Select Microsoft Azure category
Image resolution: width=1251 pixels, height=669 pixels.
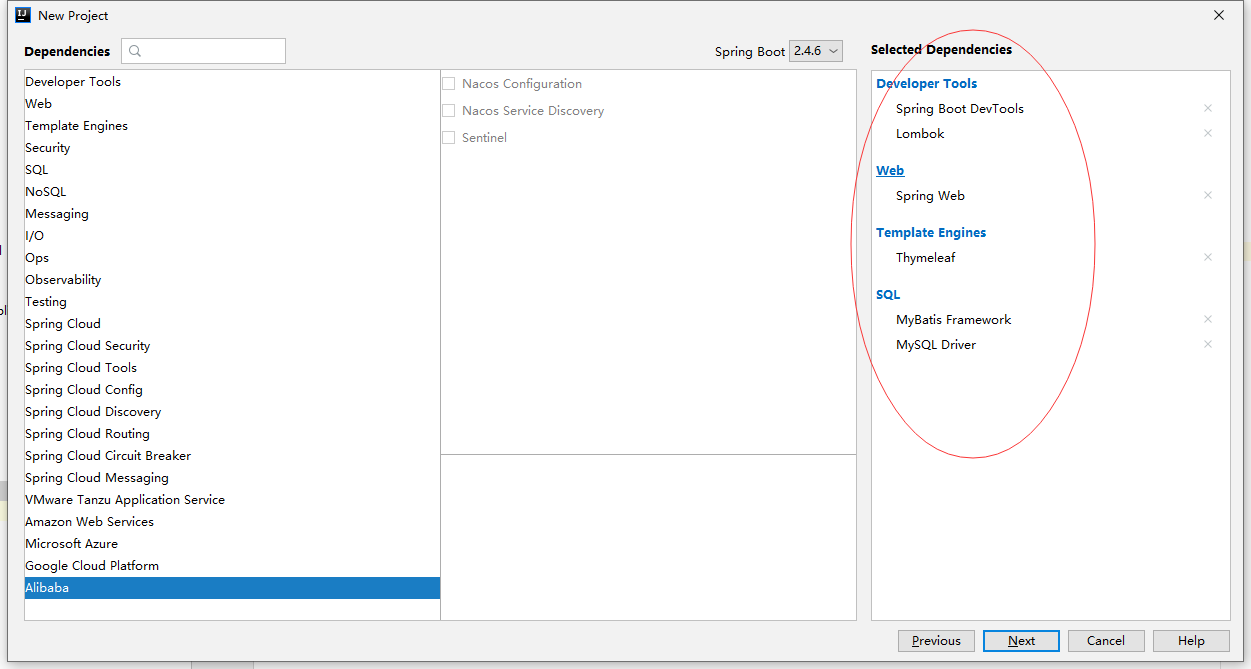pyautogui.click(x=232, y=544)
